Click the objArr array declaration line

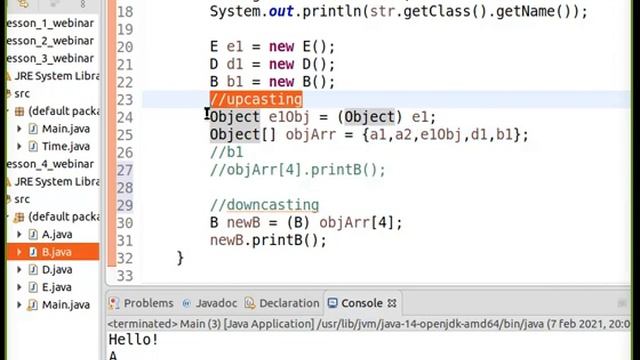pyautogui.click(x=369, y=135)
